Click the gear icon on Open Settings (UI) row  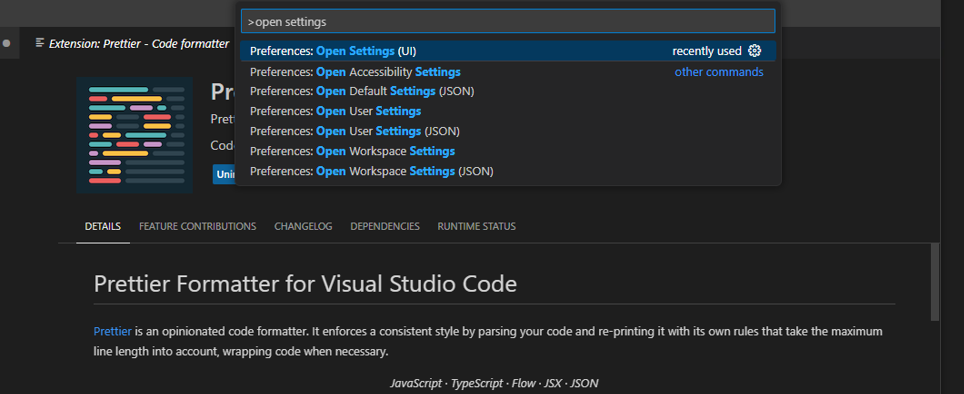[x=754, y=51]
